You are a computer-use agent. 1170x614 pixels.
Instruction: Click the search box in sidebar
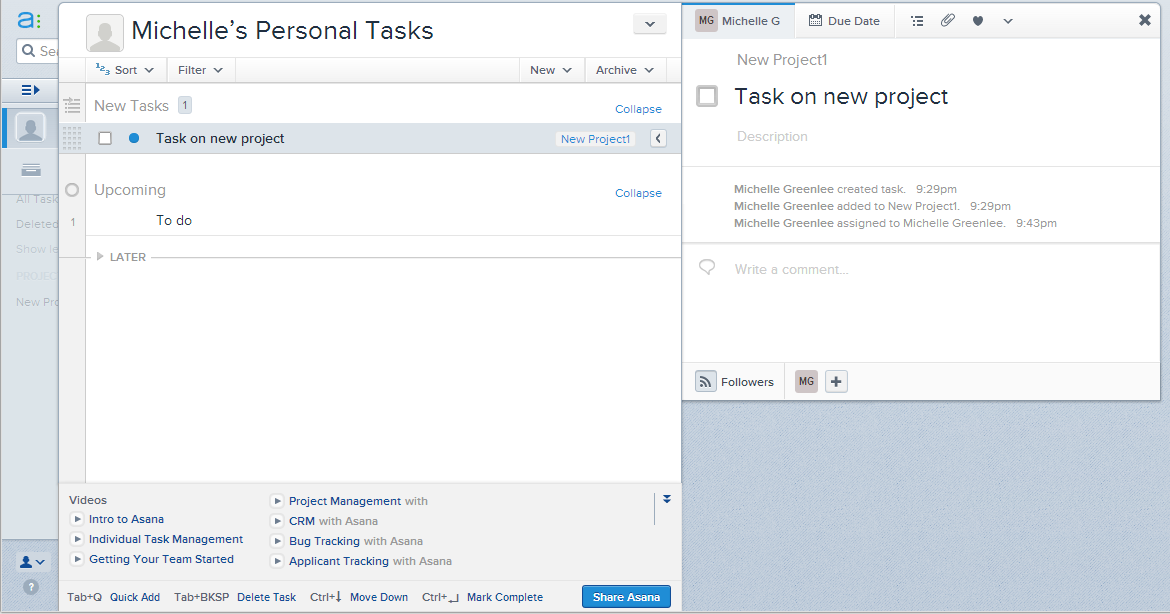(x=37, y=51)
